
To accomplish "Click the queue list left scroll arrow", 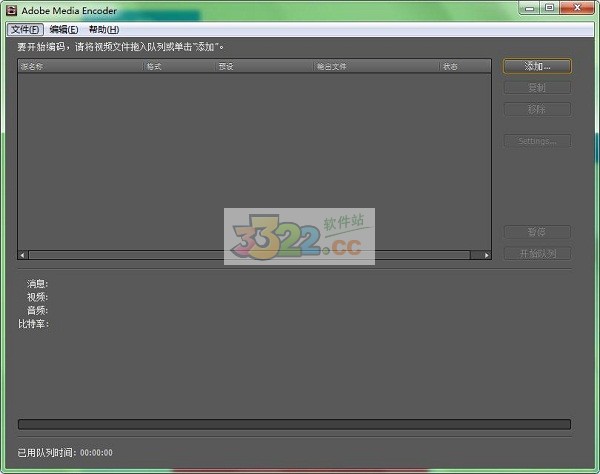I will pos(23,255).
